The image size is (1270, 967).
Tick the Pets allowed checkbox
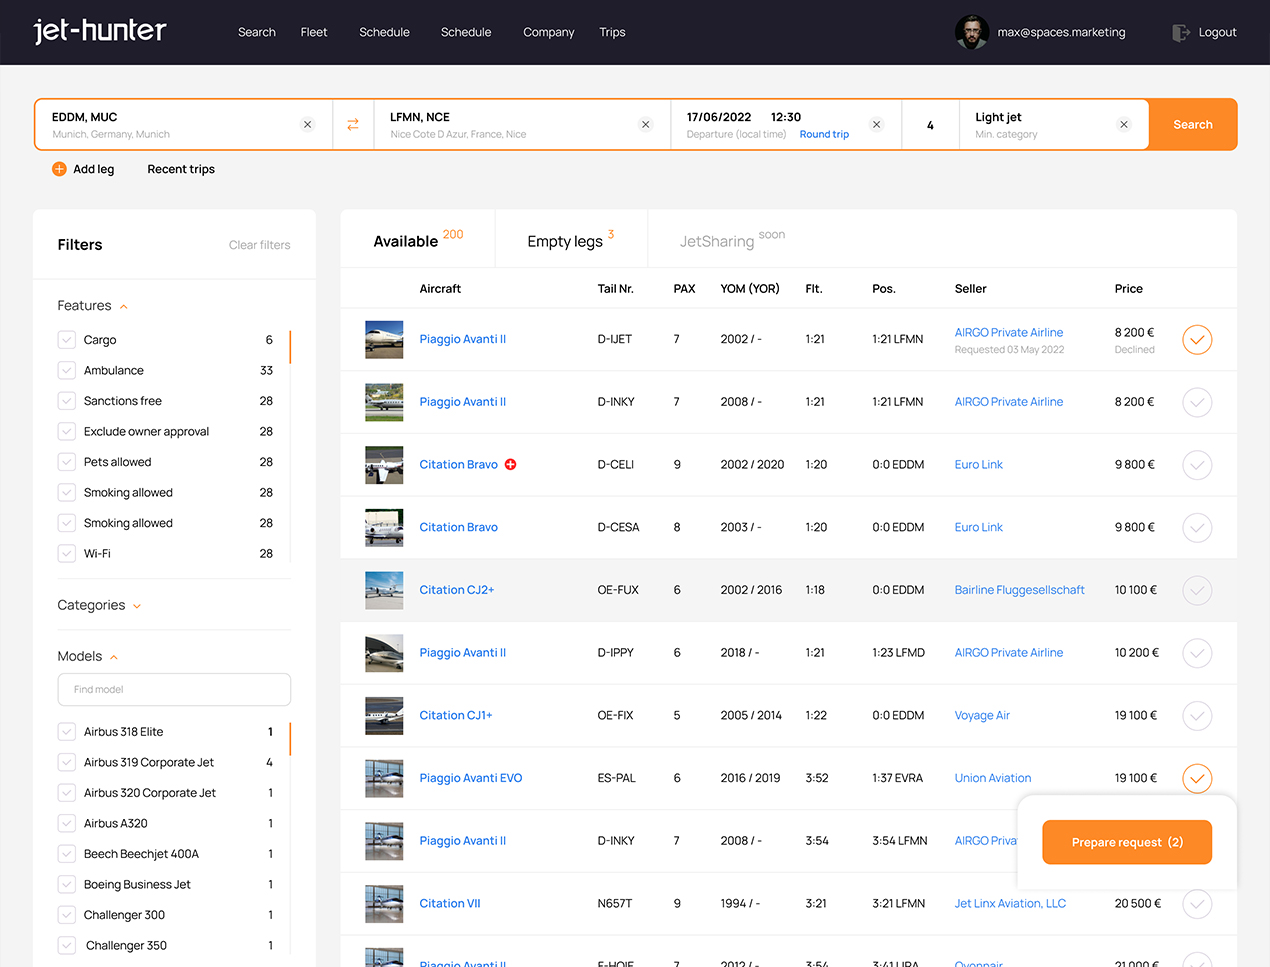67,462
